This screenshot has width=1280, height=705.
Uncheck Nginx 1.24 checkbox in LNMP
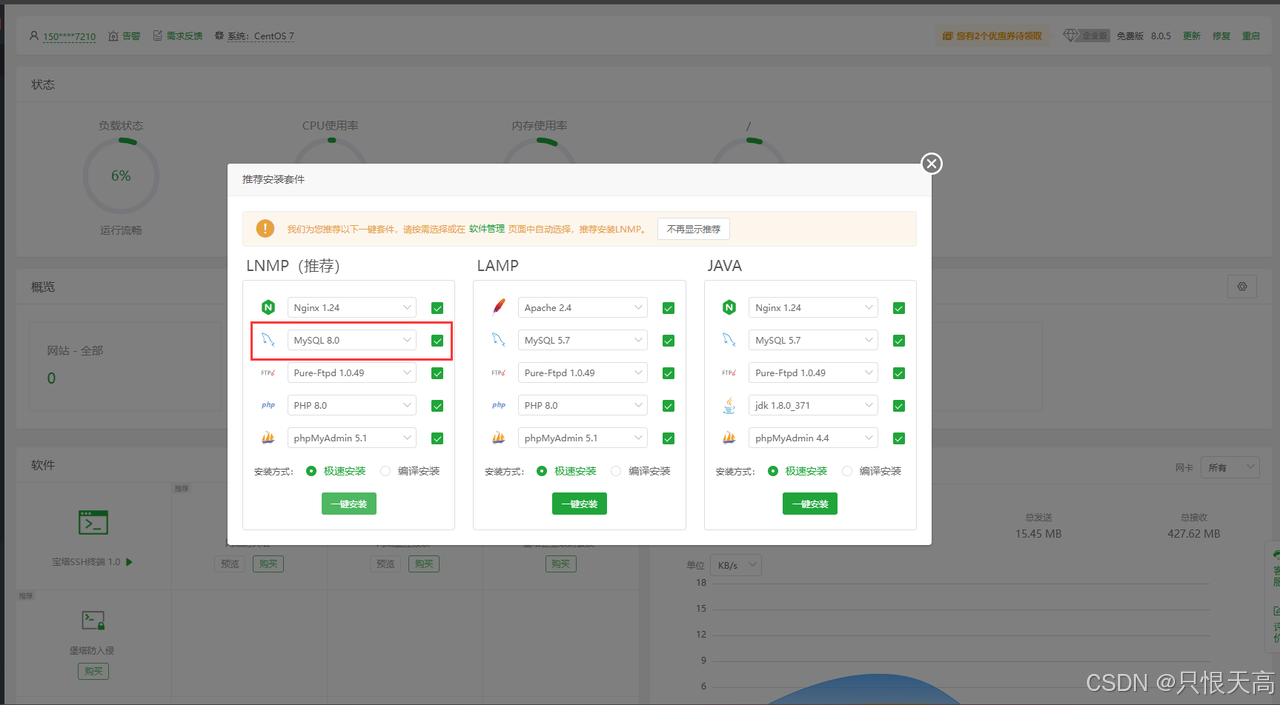pyautogui.click(x=437, y=308)
